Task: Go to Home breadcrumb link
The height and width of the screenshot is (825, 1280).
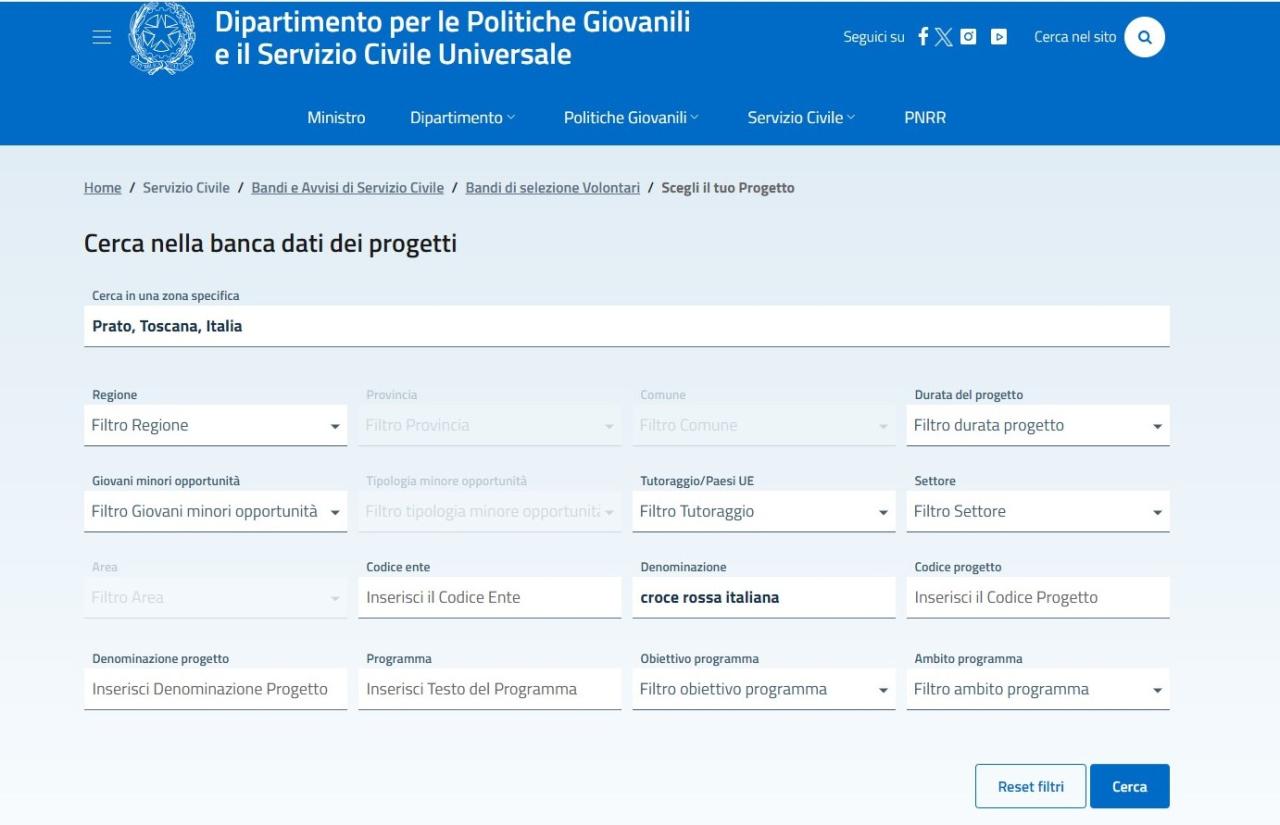Action: coord(102,188)
